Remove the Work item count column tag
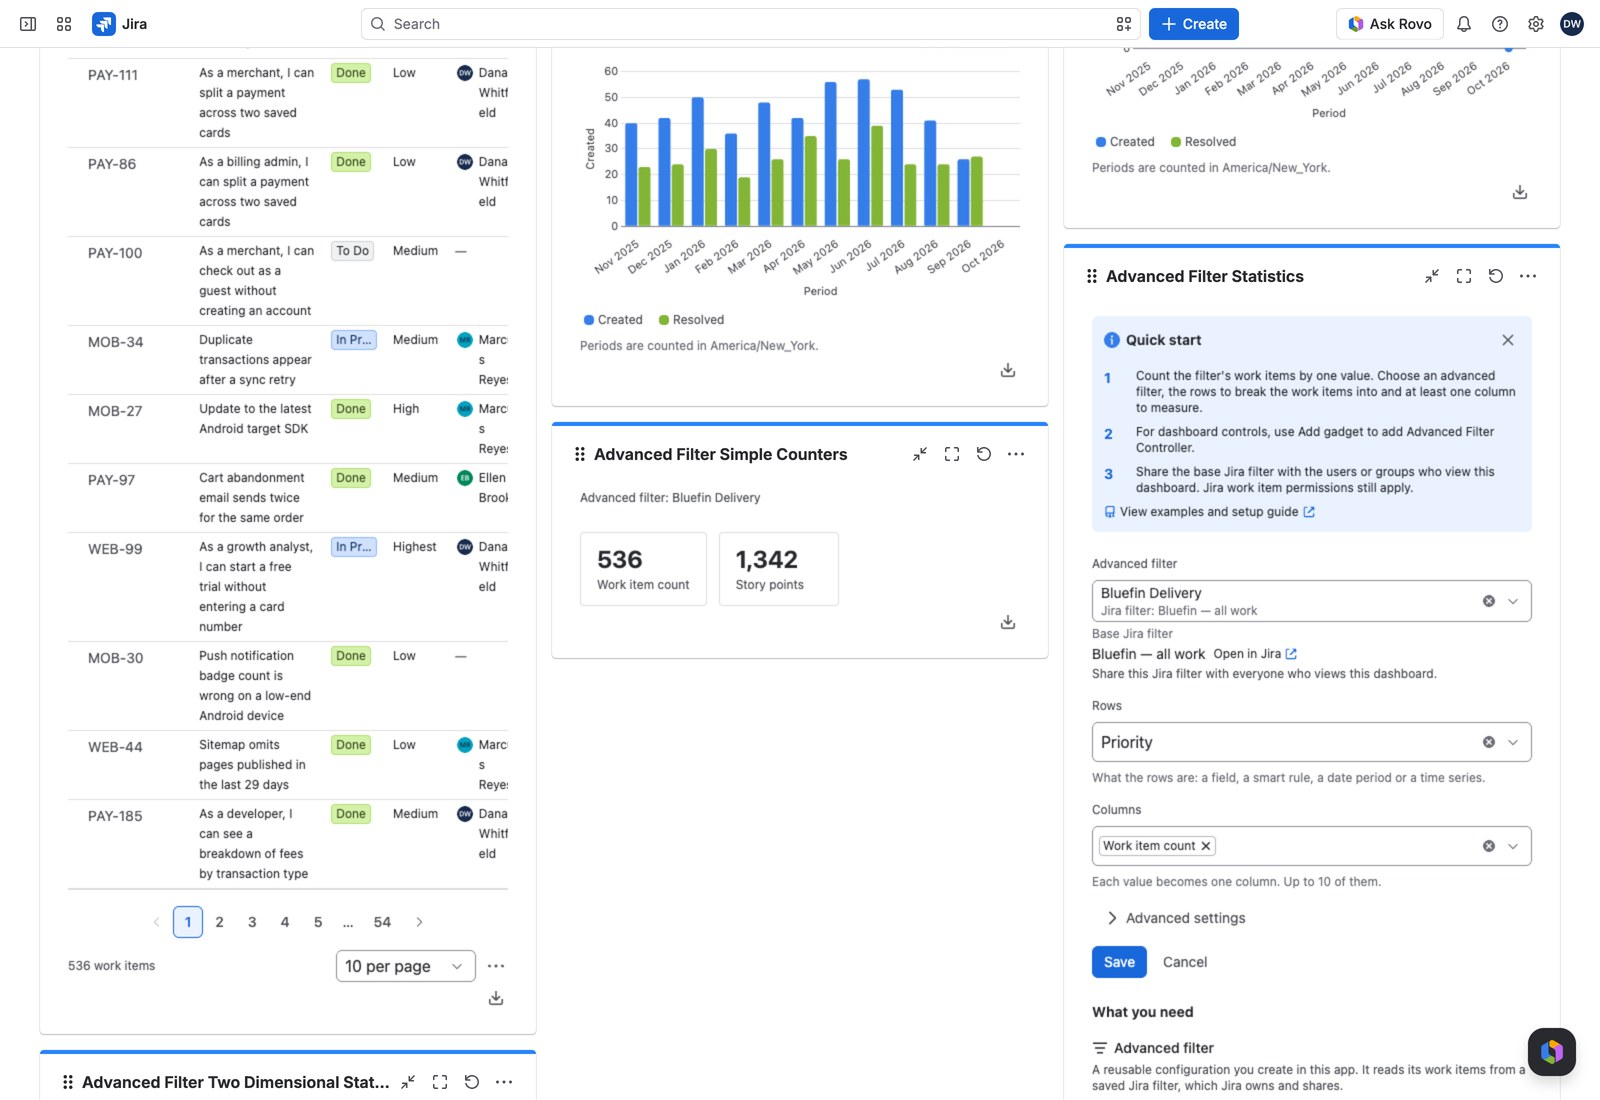Viewport: 1600px width, 1100px height. pyautogui.click(x=1206, y=846)
